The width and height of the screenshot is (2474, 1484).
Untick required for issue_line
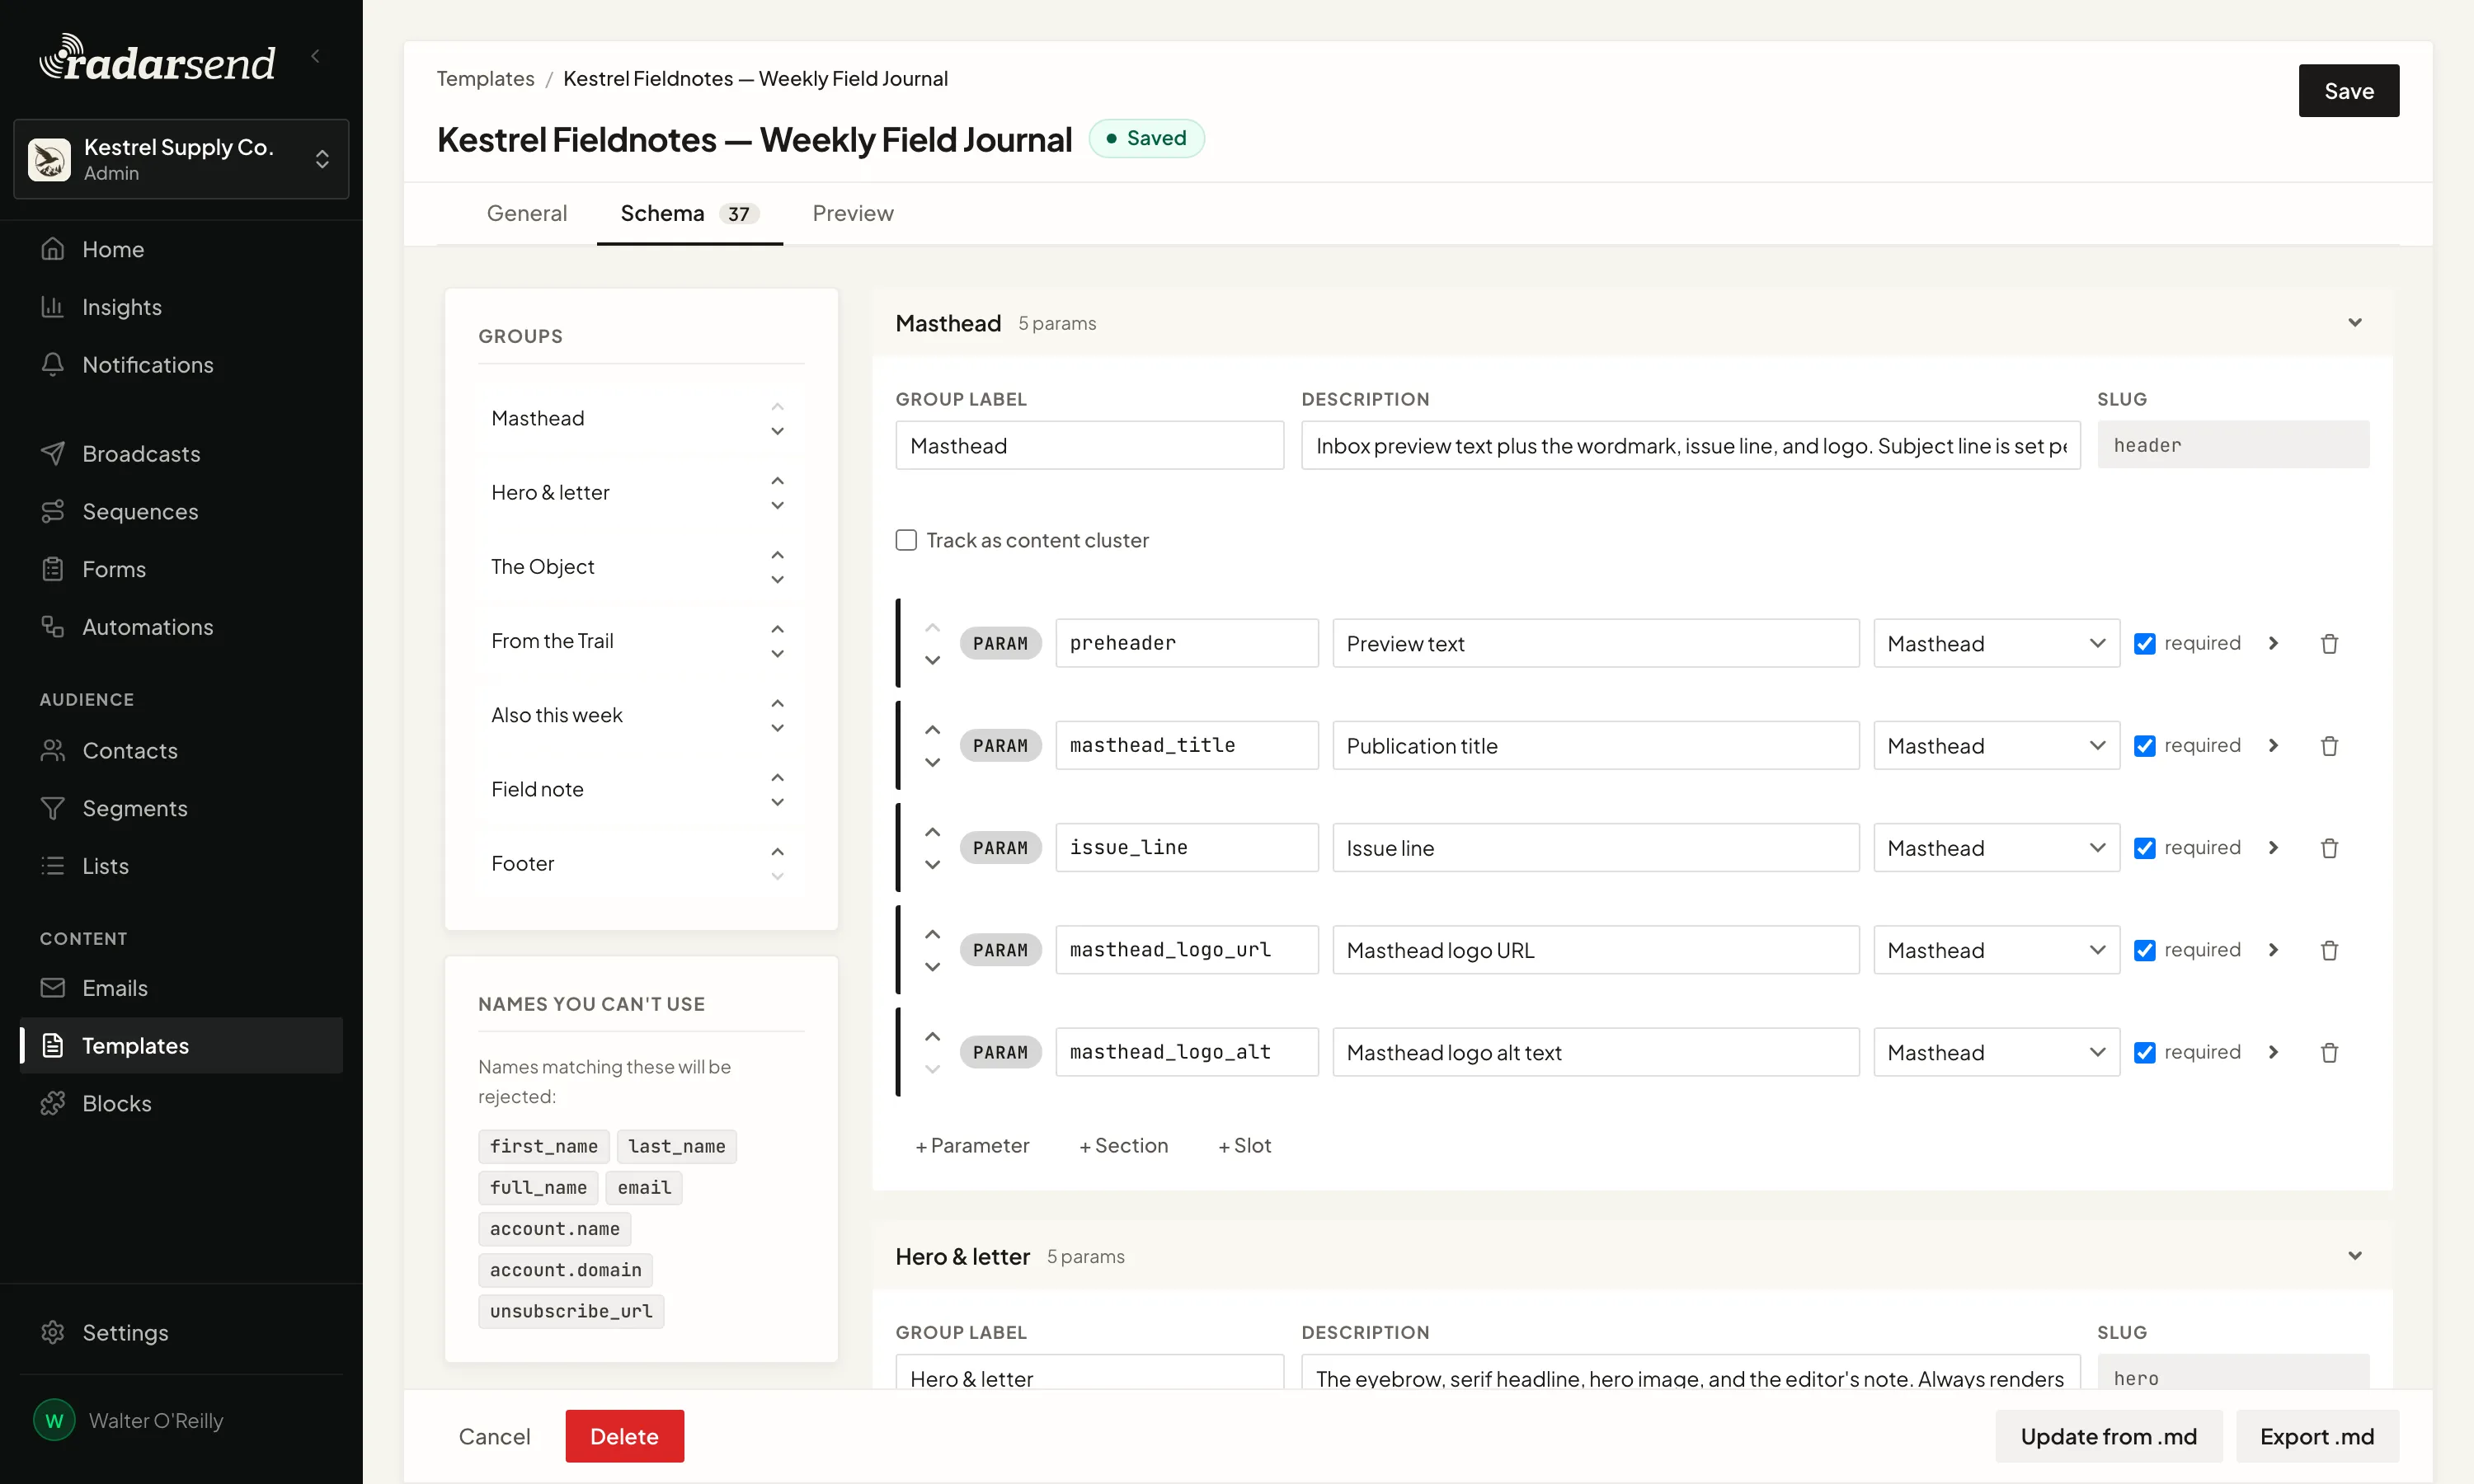2144,848
